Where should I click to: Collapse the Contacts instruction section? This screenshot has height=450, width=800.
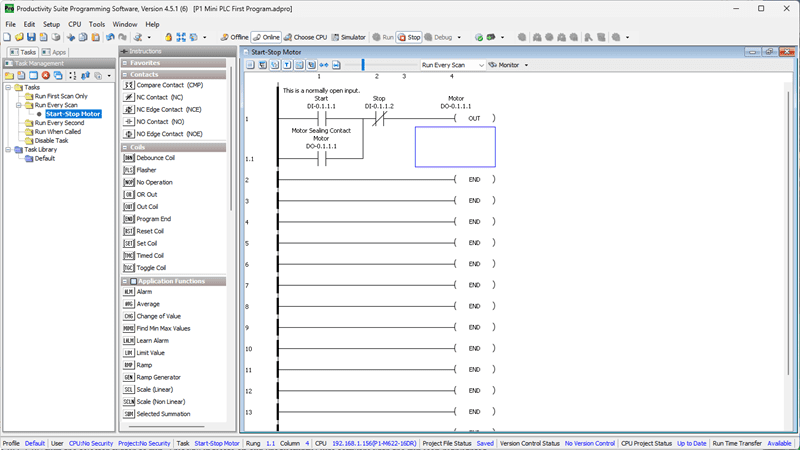(x=125, y=74)
